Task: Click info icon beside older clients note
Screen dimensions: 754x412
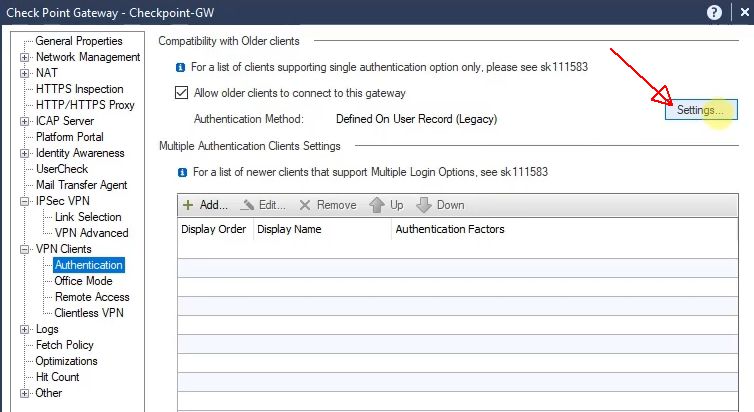Action: point(180,67)
